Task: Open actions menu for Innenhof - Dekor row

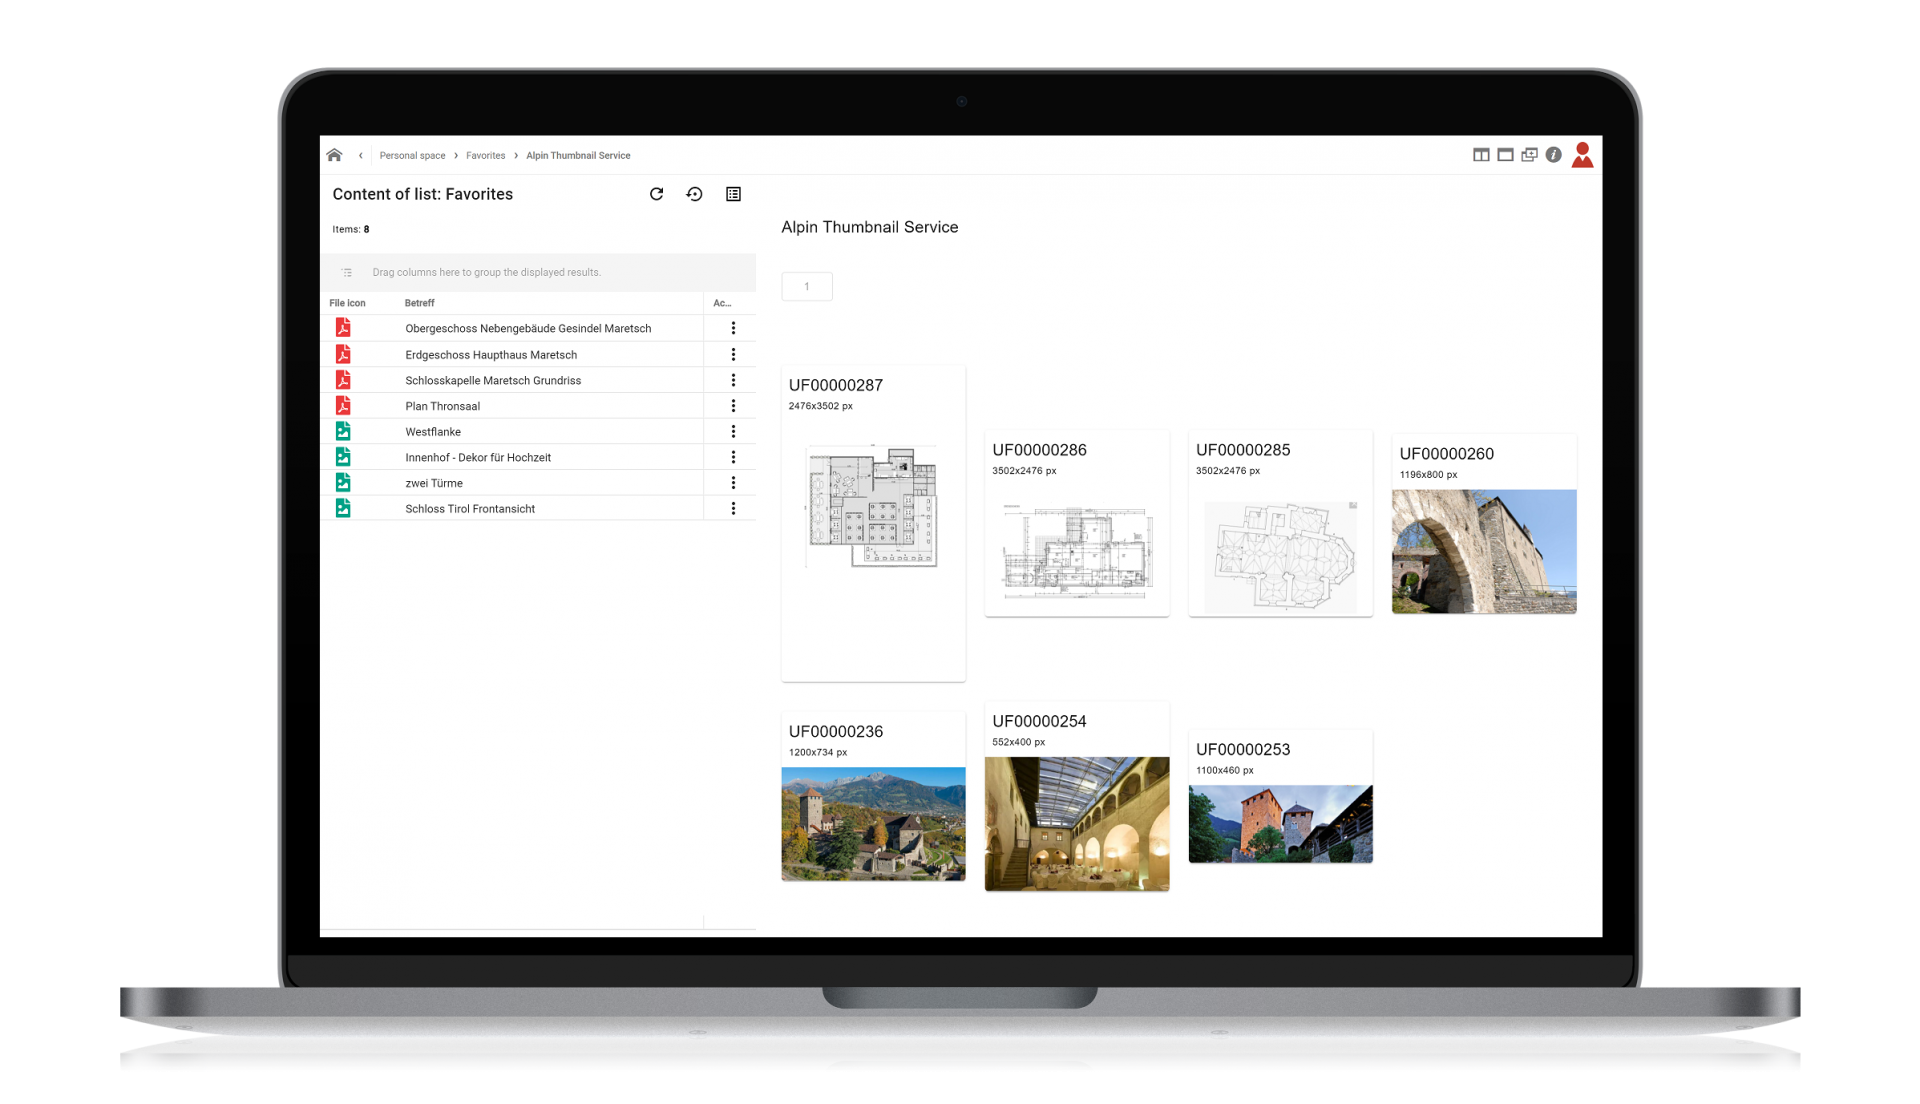Action: pyautogui.click(x=733, y=457)
